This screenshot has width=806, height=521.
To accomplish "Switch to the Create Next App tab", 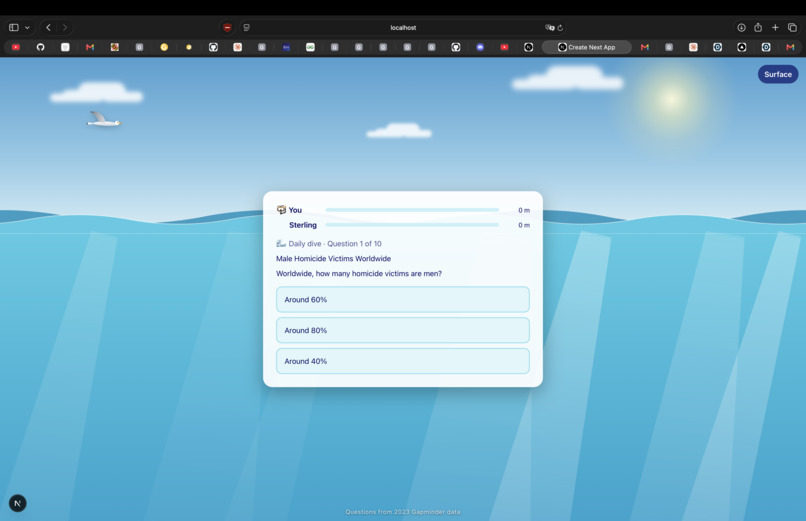I will (x=587, y=47).
